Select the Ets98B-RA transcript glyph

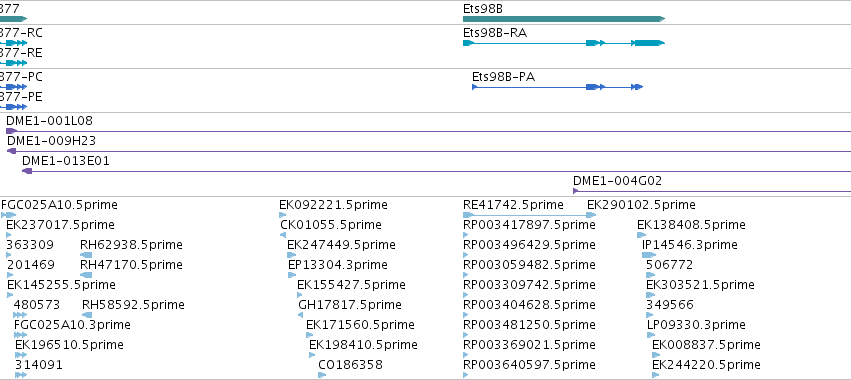[x=564, y=43]
